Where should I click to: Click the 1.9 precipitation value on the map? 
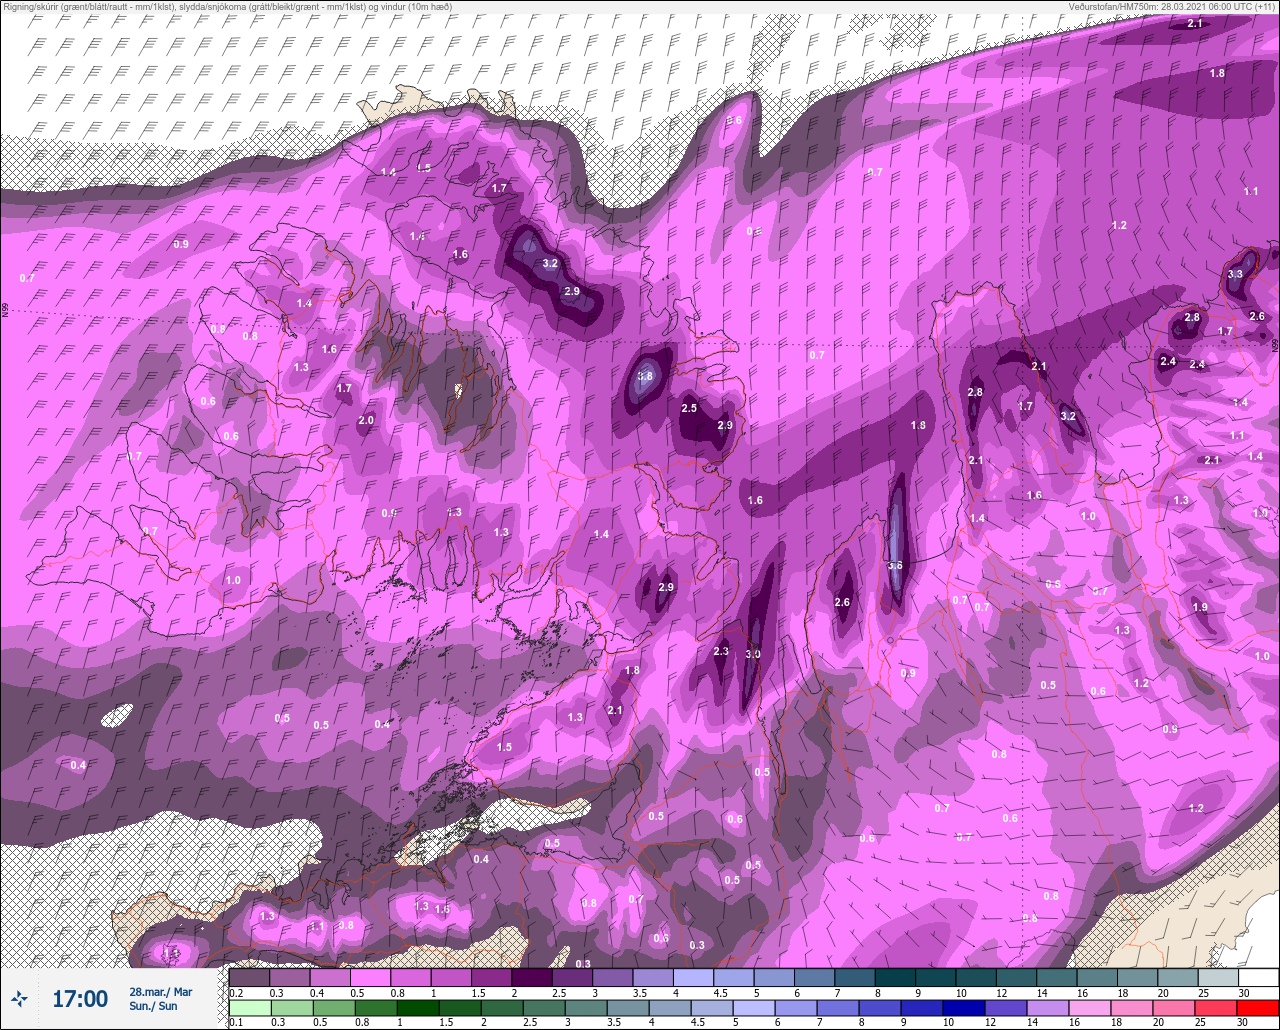(x=1200, y=607)
